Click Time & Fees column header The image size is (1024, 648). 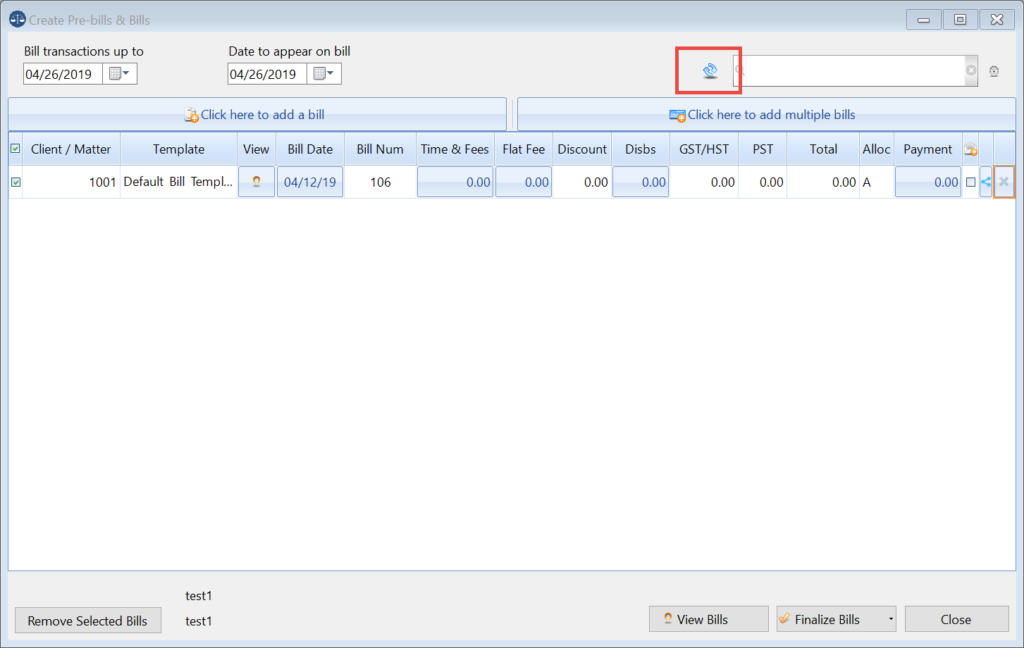[x=455, y=149]
